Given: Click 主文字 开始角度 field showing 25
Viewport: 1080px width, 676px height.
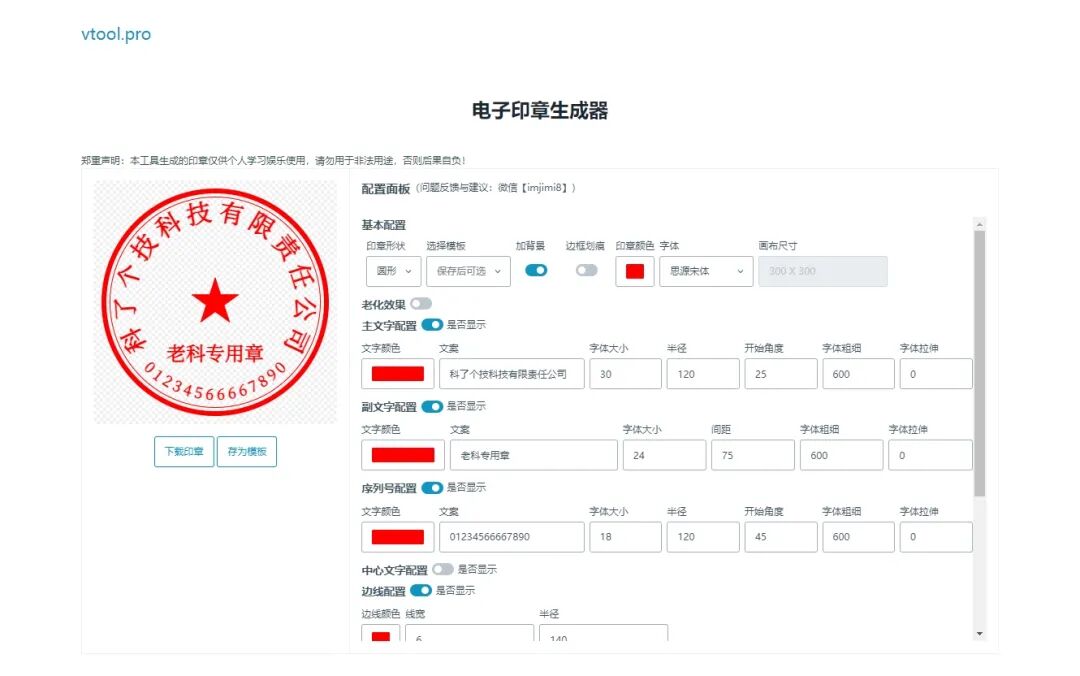Looking at the screenshot, I should 781,374.
